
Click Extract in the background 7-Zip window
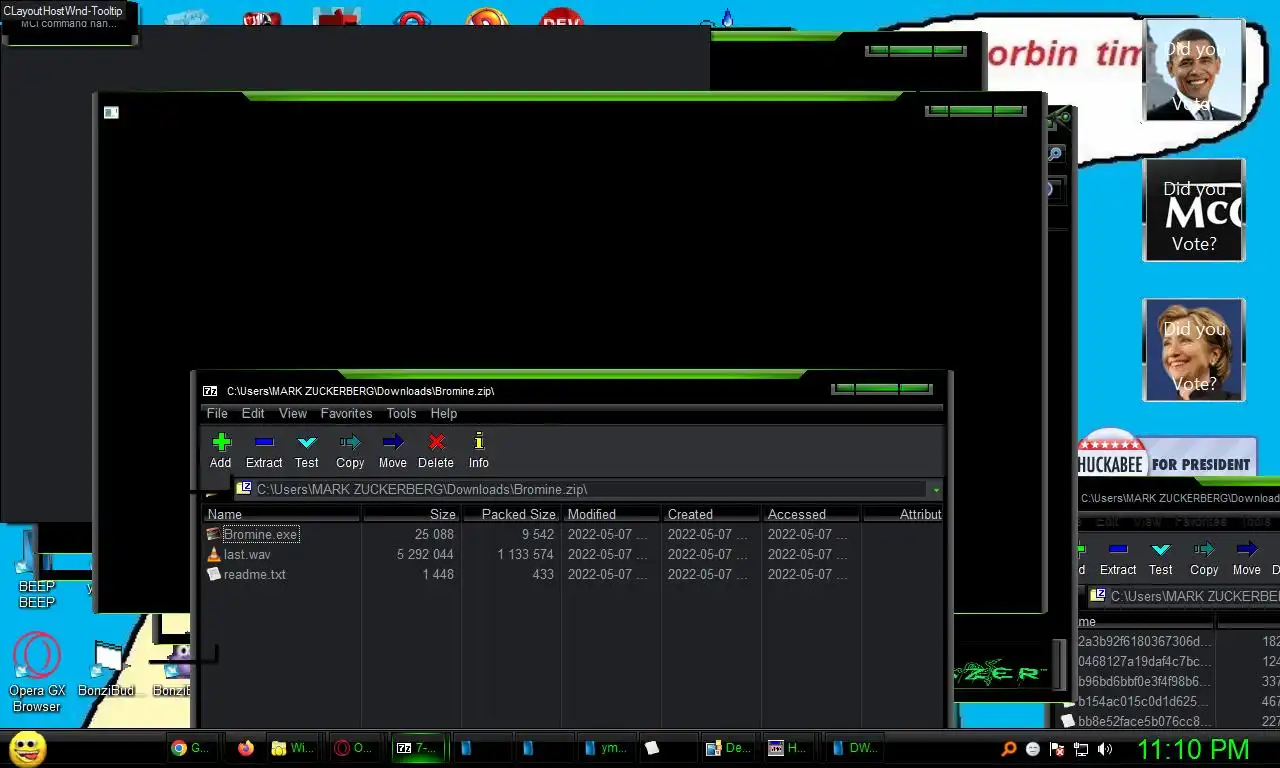click(x=1118, y=558)
